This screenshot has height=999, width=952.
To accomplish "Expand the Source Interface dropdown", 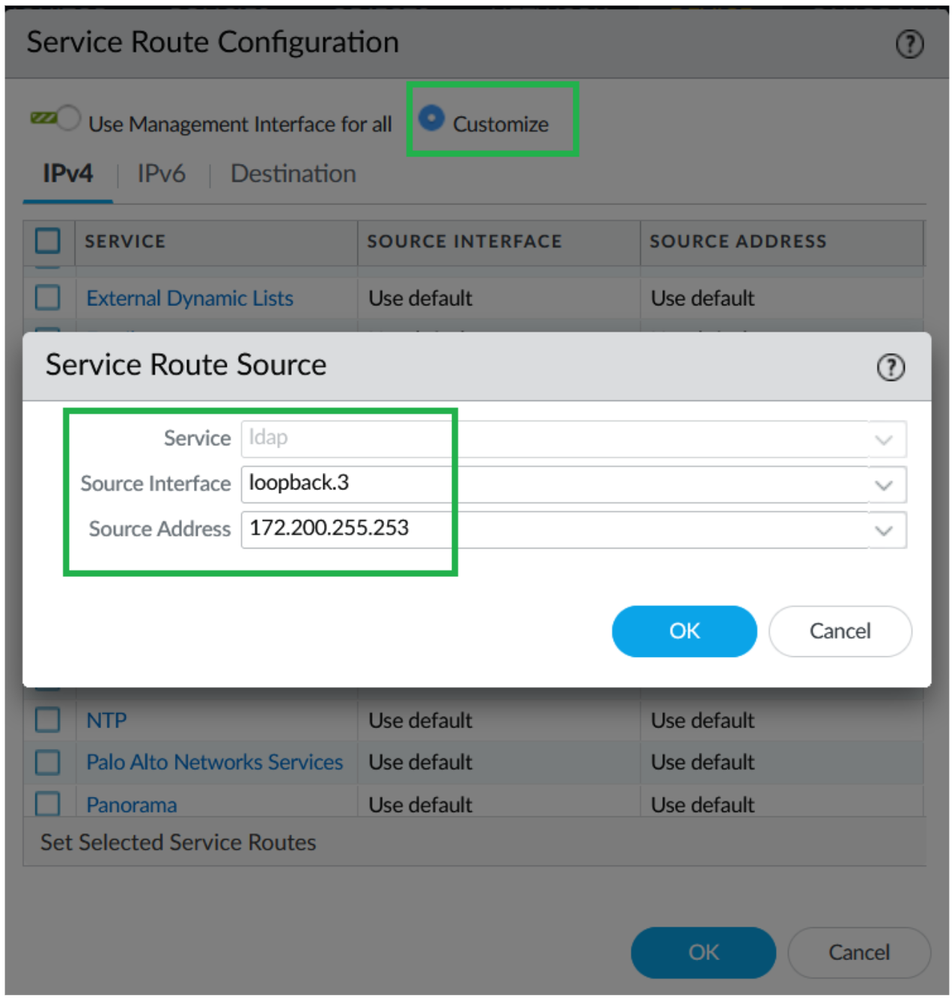I will click(x=884, y=485).
